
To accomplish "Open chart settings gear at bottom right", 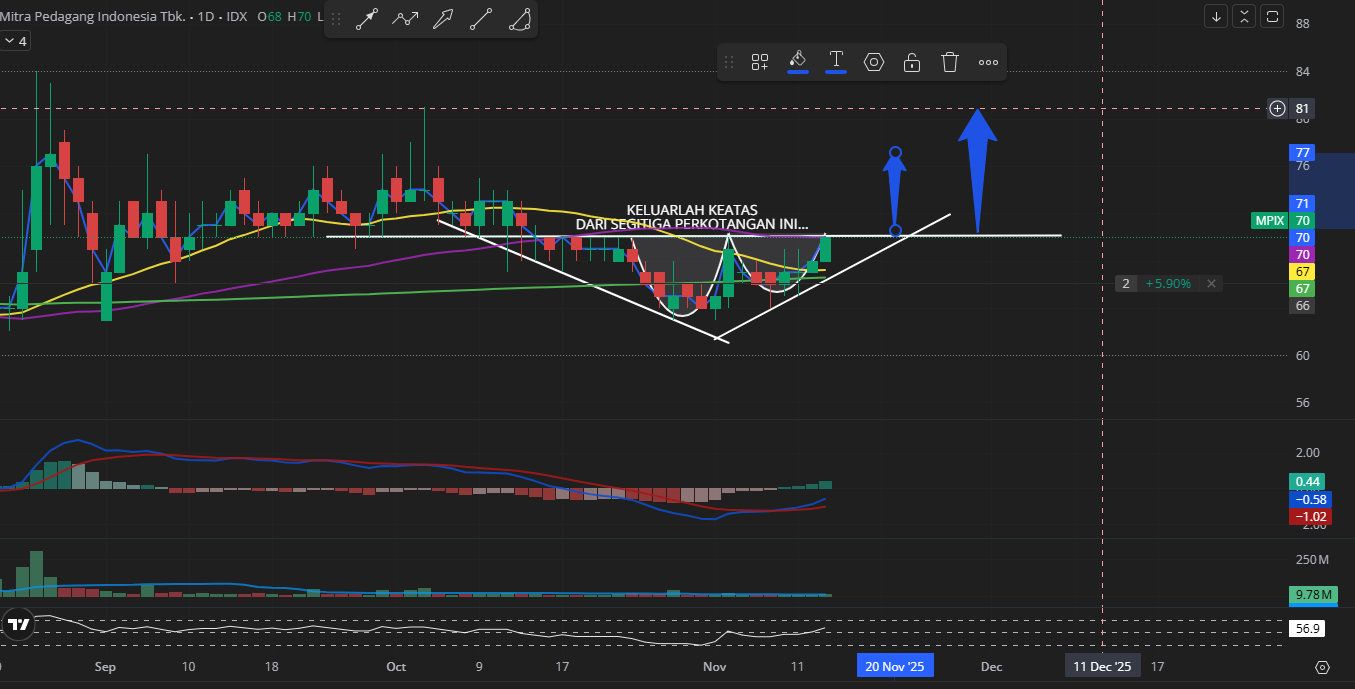I will pyautogui.click(x=1322, y=667).
